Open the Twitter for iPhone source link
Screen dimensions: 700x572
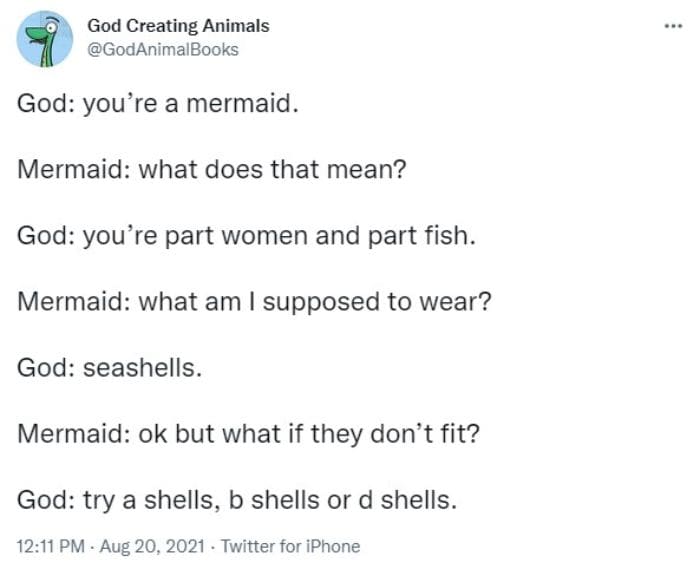289,546
